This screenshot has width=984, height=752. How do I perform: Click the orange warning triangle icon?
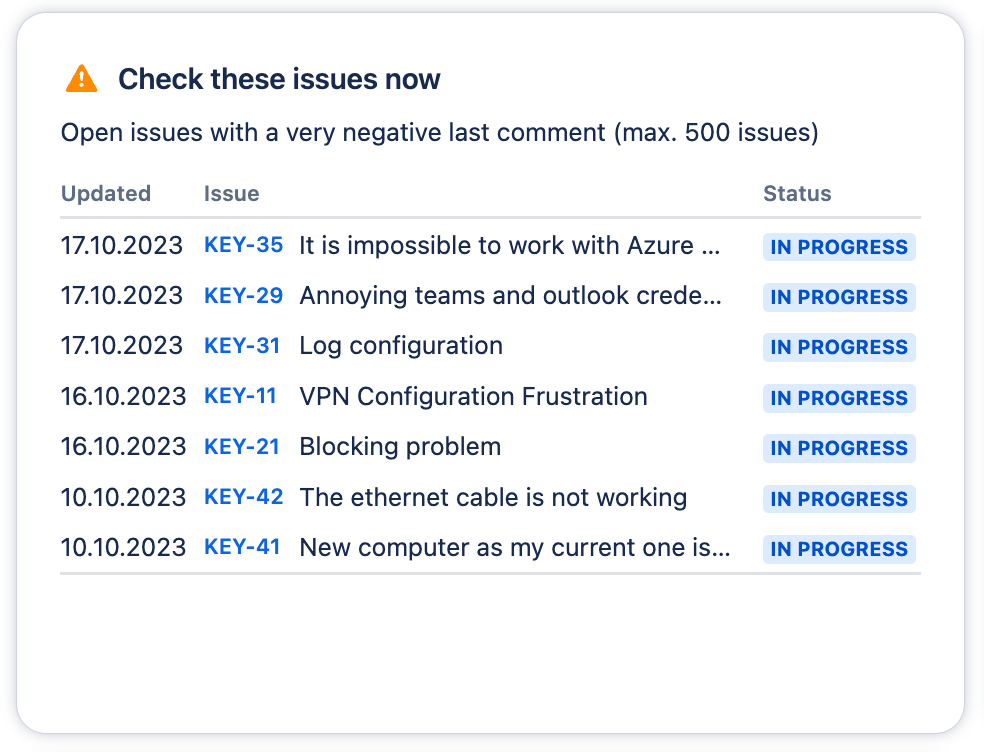(82, 79)
